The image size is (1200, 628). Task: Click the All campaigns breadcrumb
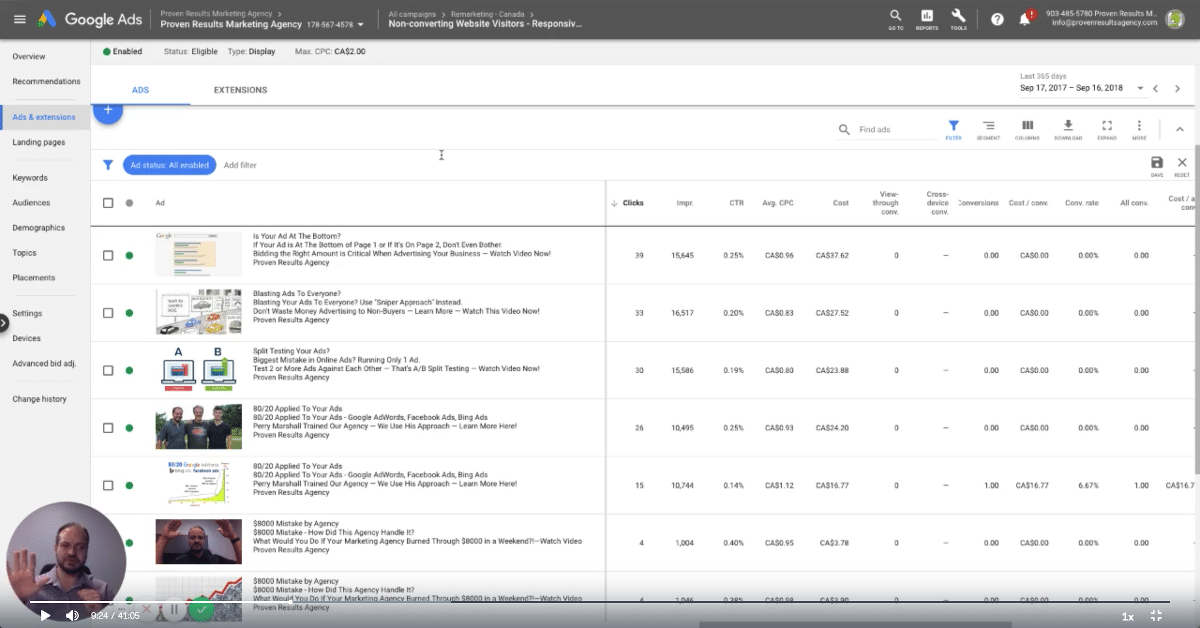click(411, 12)
